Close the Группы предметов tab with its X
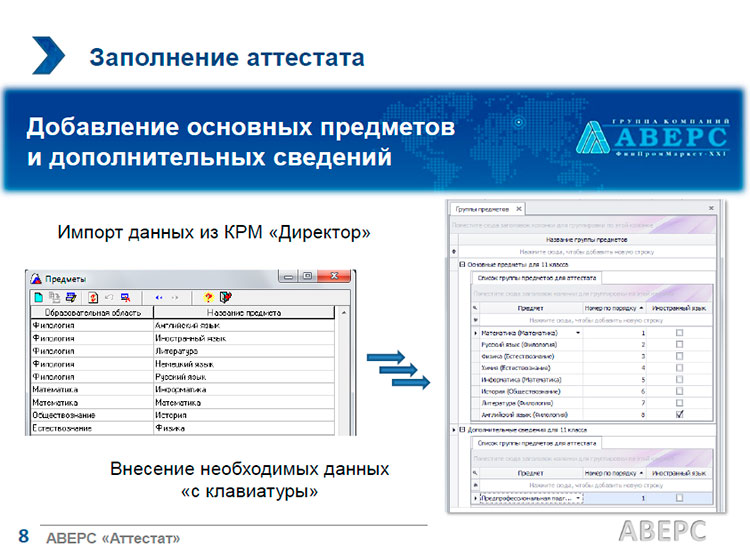The image size is (750, 555). [518, 209]
